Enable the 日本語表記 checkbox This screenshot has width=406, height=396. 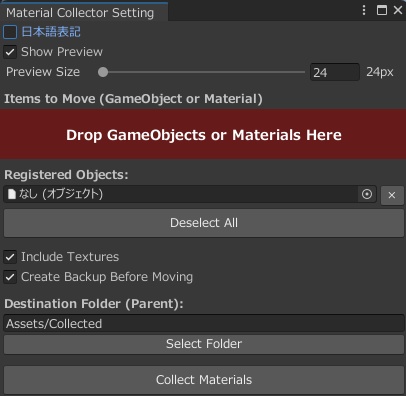click(10, 32)
